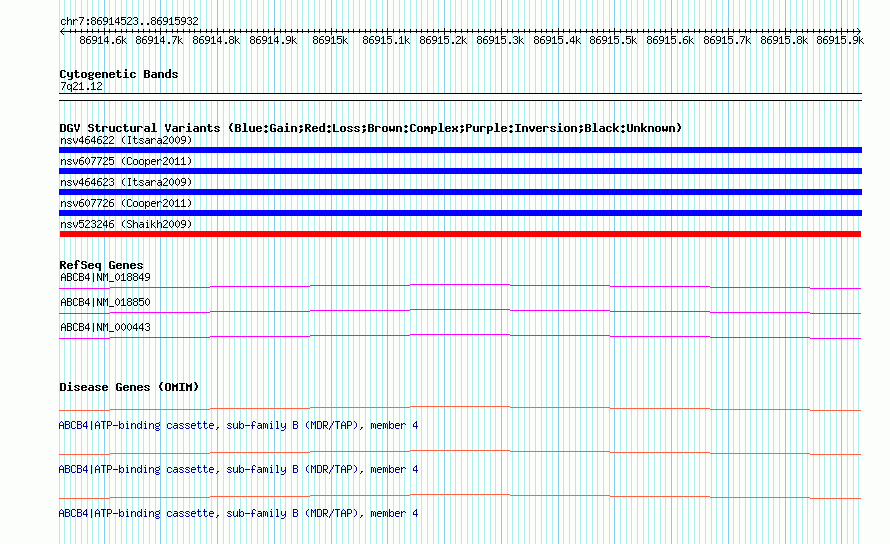Open variant nsv607726 (Cooper2011) label
Image resolution: width=890 pixels, height=544 pixels.
[126, 203]
